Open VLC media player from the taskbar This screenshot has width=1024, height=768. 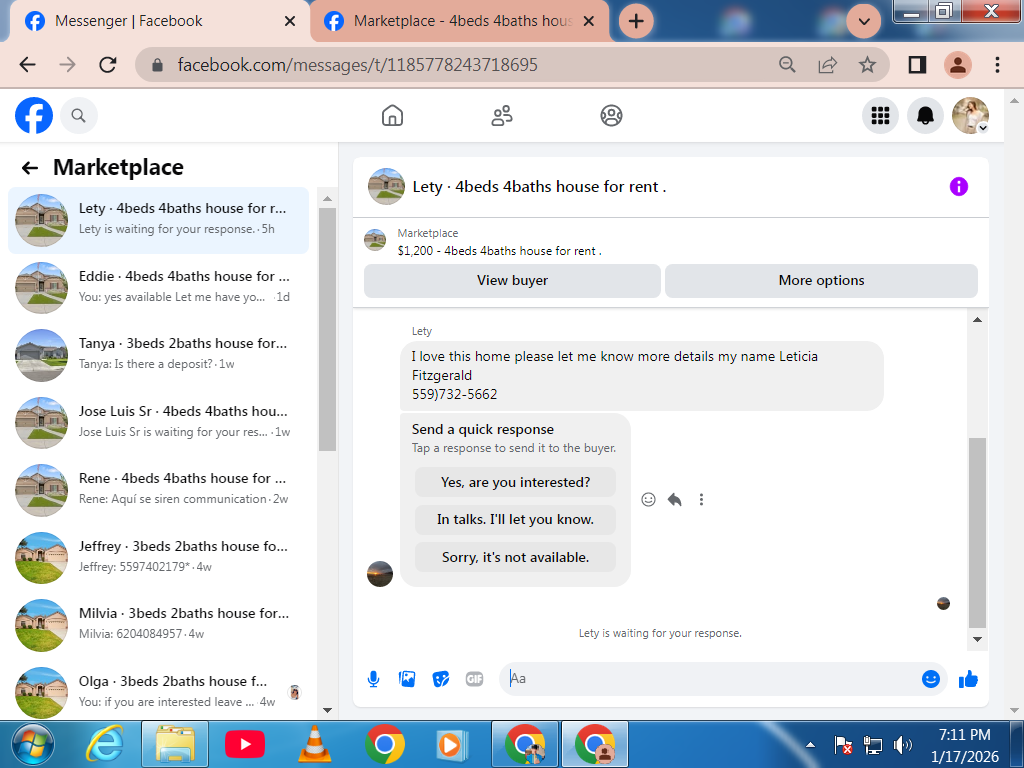click(314, 744)
